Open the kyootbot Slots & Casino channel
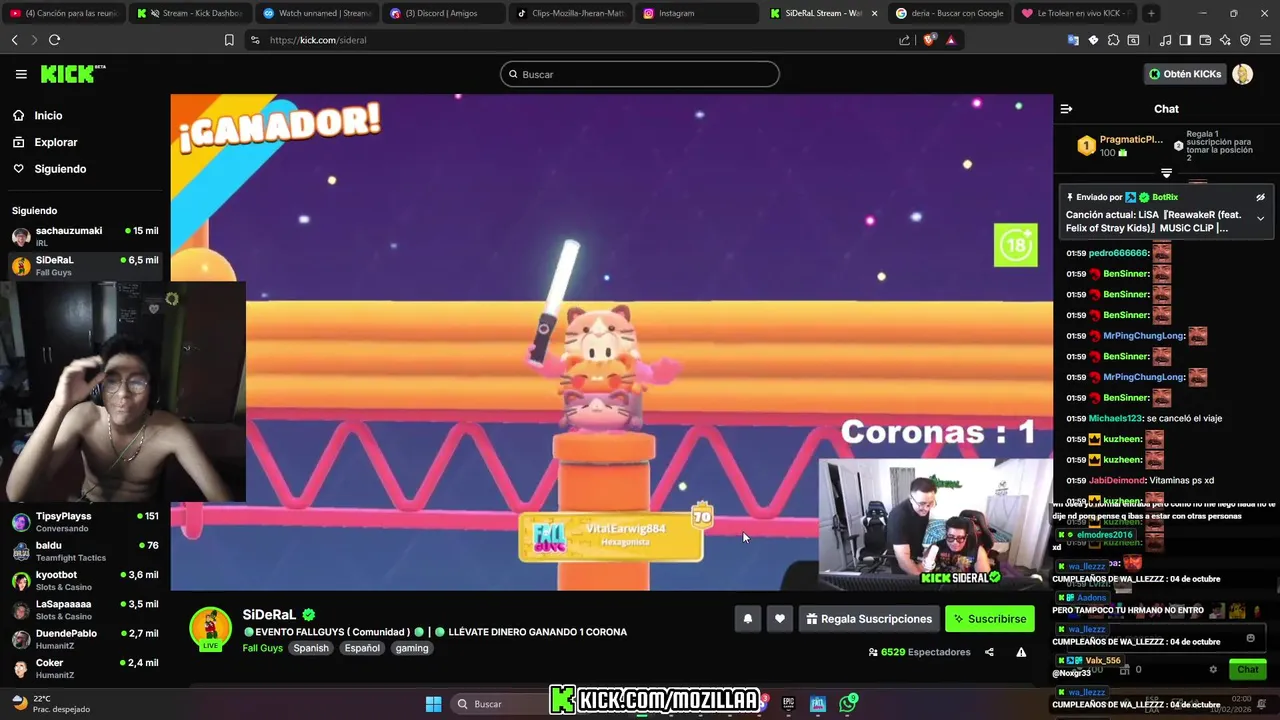 [85, 581]
